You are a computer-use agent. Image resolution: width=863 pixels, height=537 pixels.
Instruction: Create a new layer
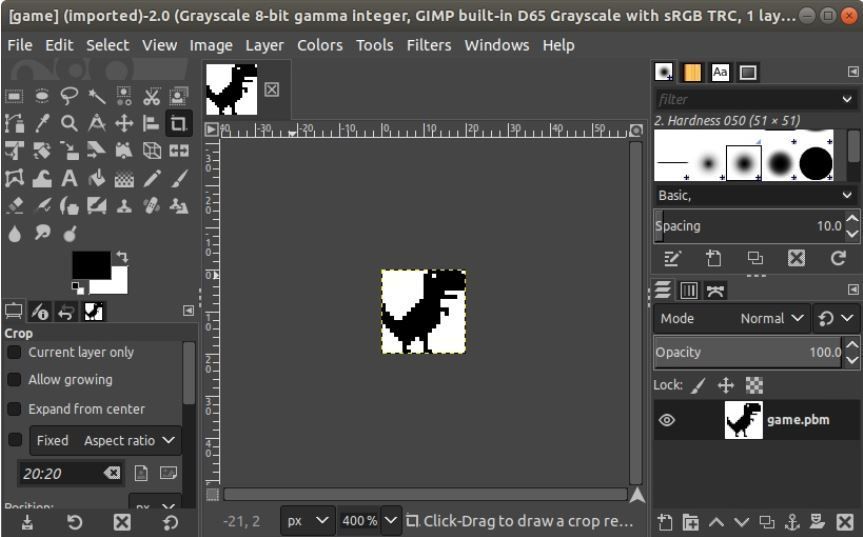(665, 522)
